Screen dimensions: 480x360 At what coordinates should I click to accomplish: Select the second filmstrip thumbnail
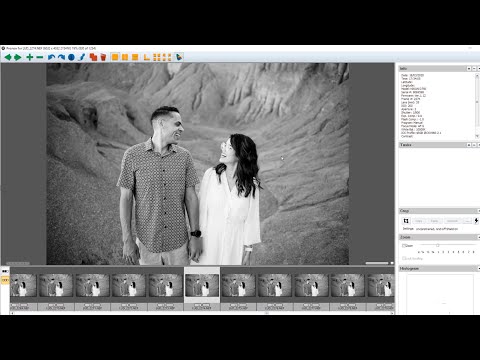click(56, 286)
